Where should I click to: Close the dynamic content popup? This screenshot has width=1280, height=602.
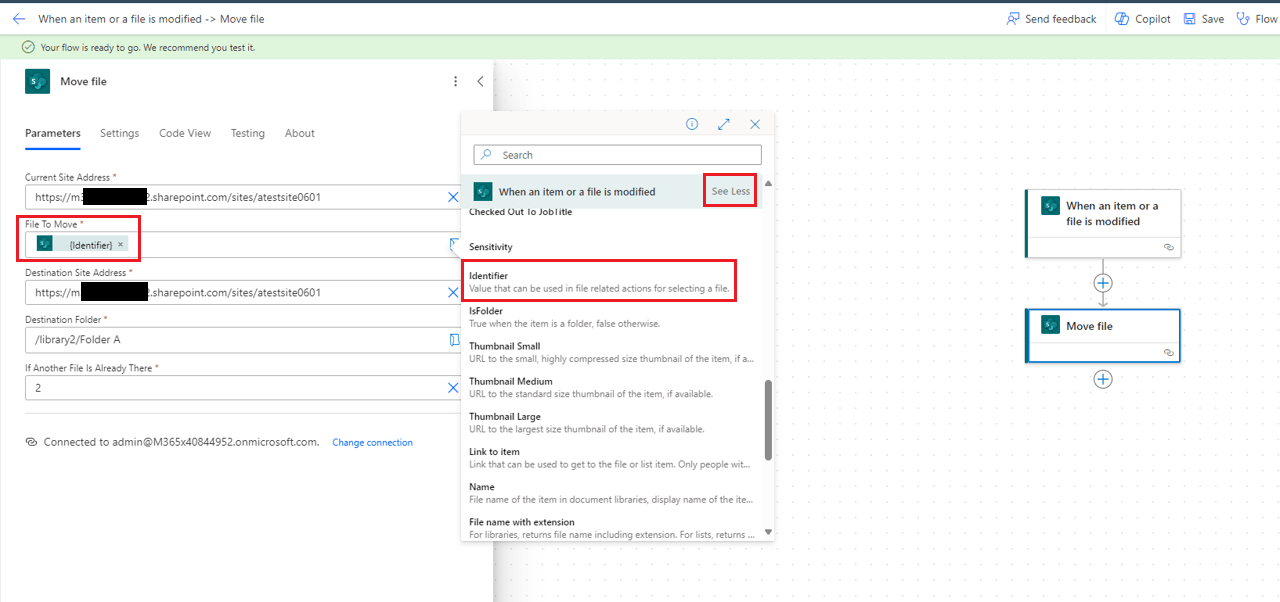pyautogui.click(x=755, y=124)
